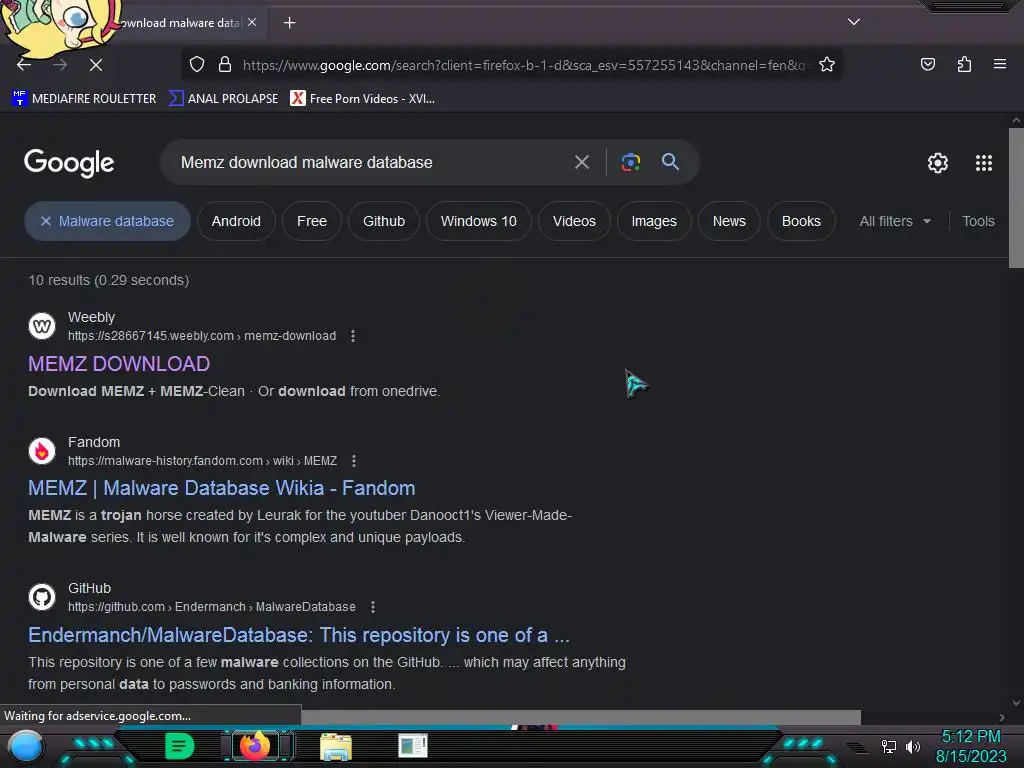The width and height of the screenshot is (1024, 768).
Task: Open more options for GitHub result
Action: (x=373, y=607)
